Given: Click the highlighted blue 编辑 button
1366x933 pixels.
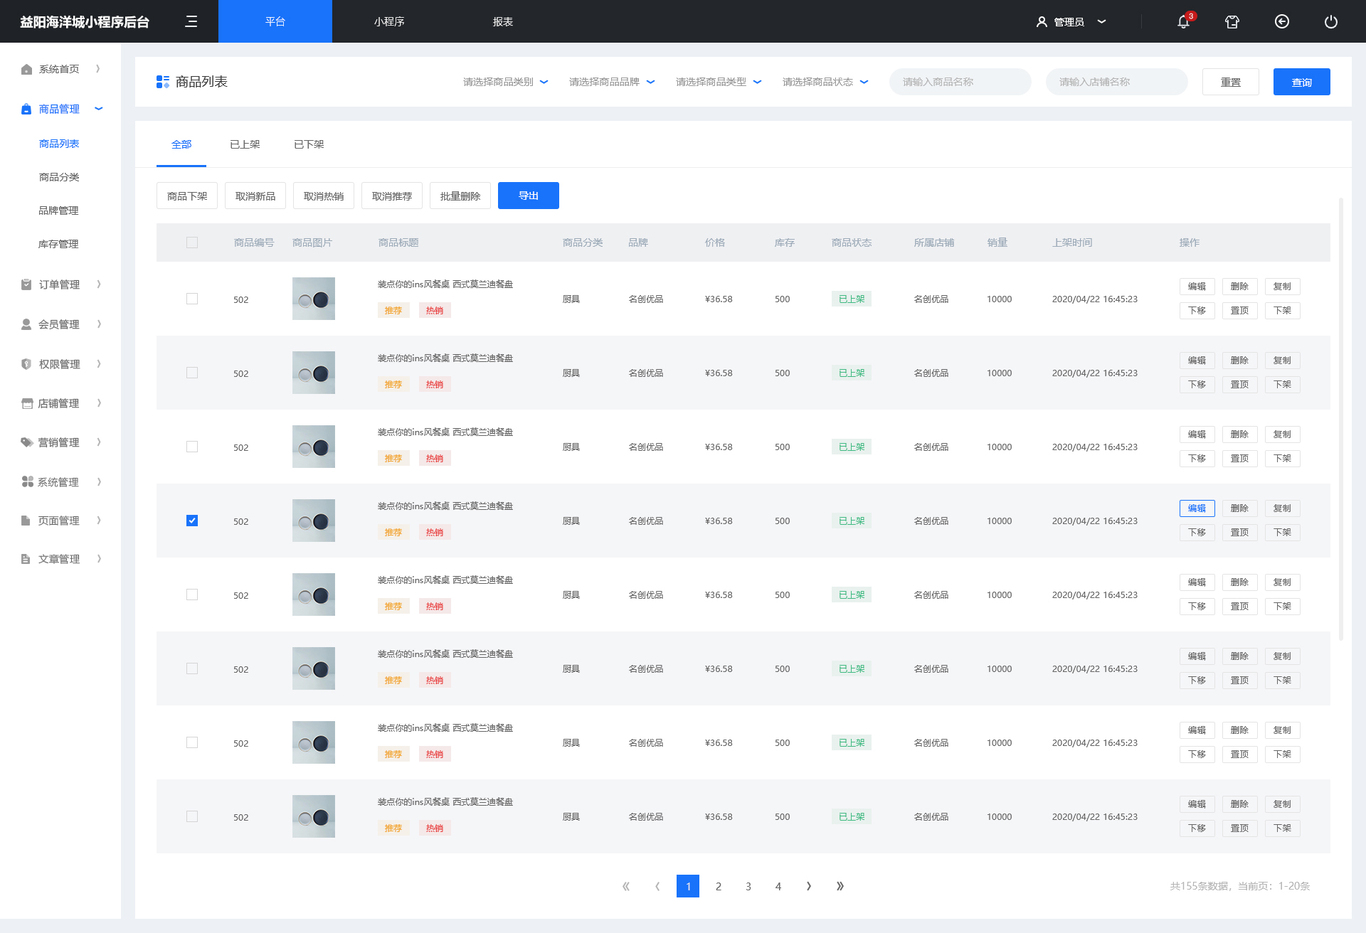Looking at the screenshot, I should [1197, 508].
